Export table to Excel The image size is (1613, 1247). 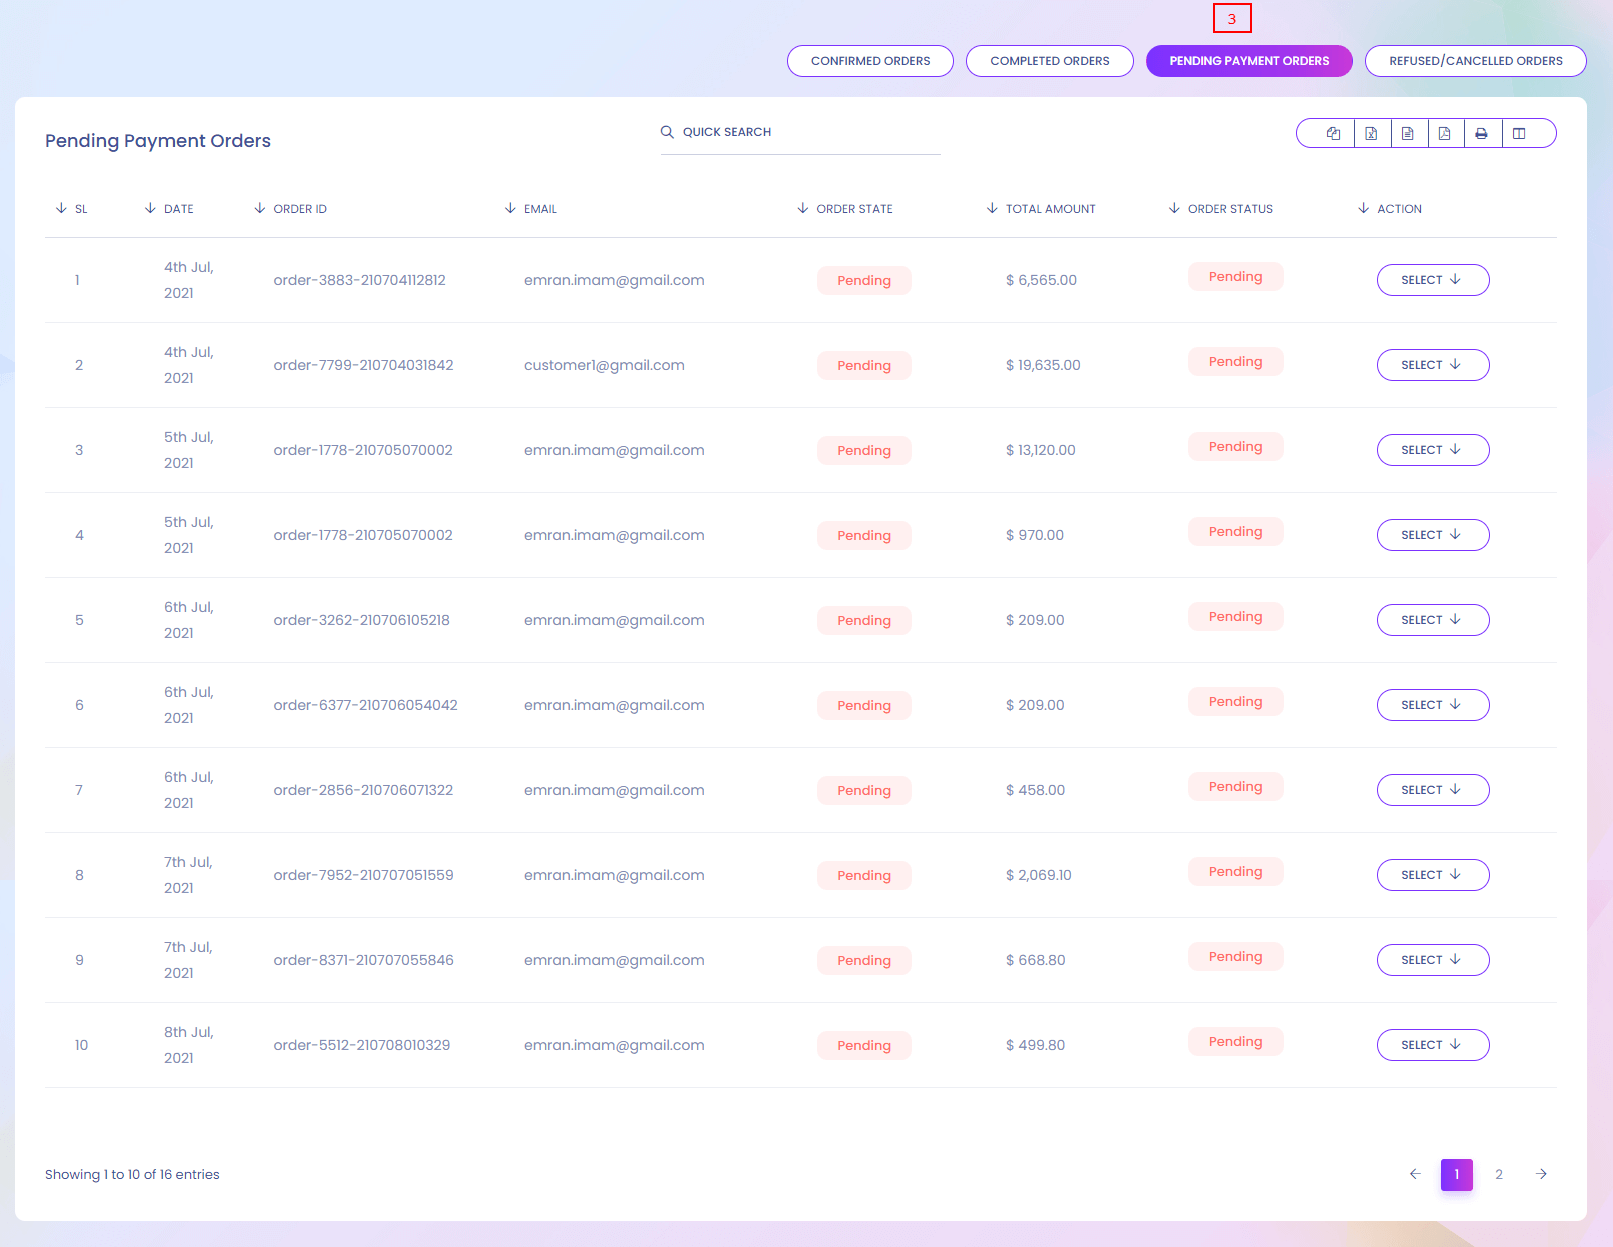[1371, 133]
